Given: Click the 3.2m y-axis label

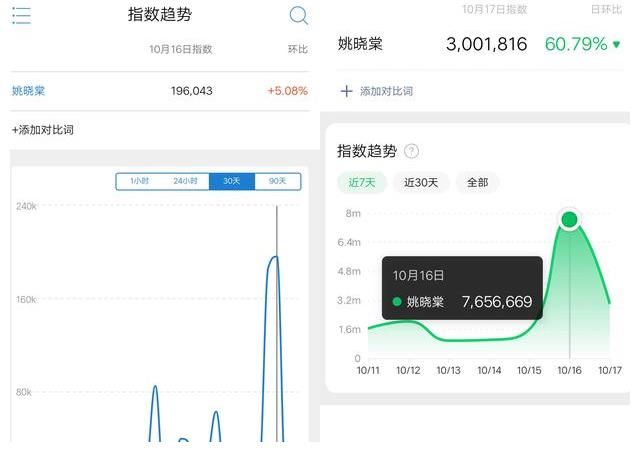Looking at the screenshot, I should [349, 300].
